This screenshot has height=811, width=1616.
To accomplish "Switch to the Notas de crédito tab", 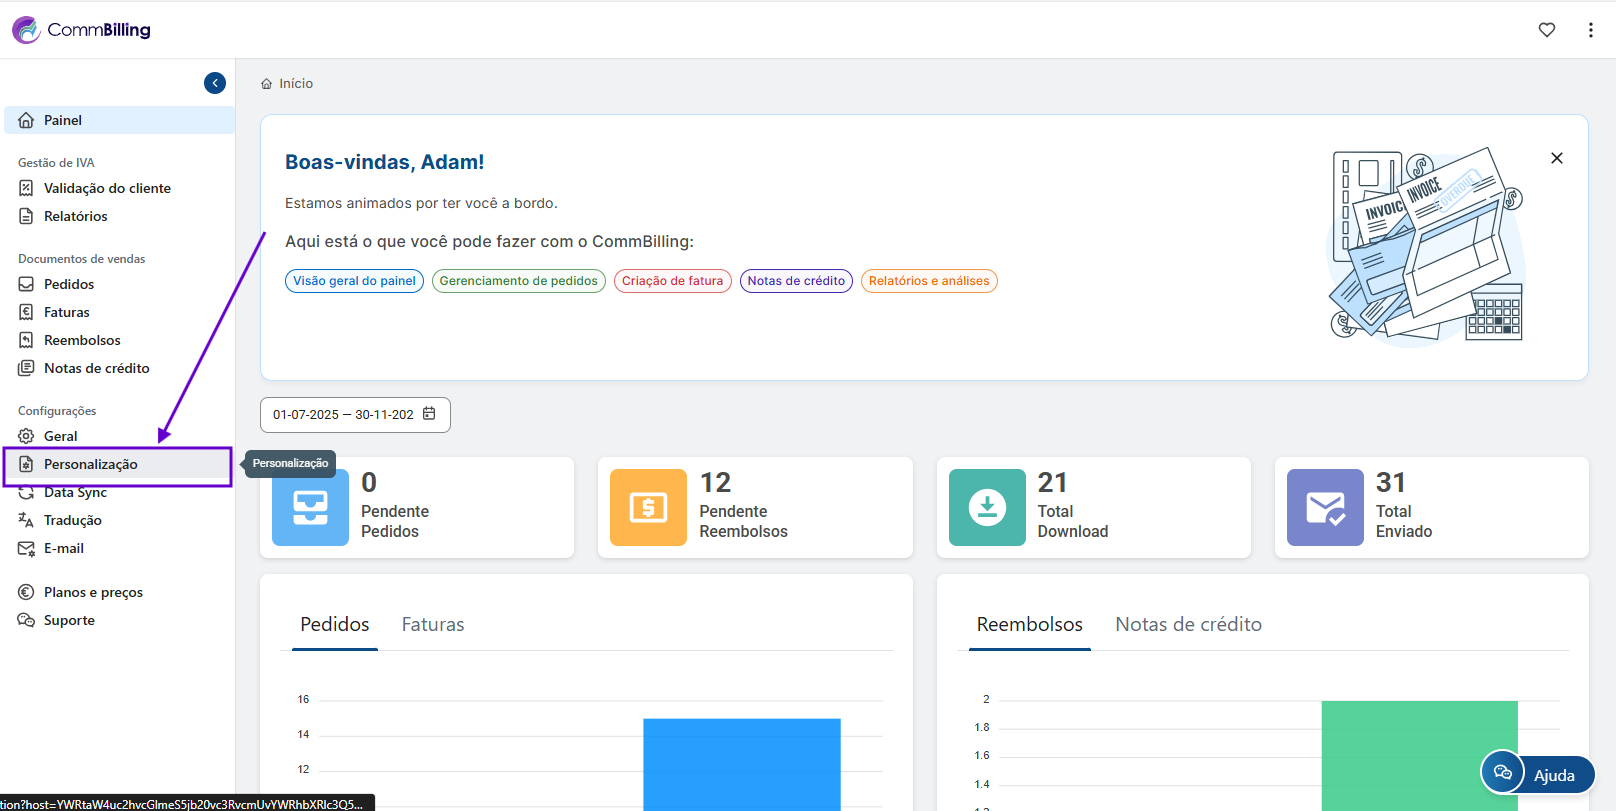I will pos(1188,625).
